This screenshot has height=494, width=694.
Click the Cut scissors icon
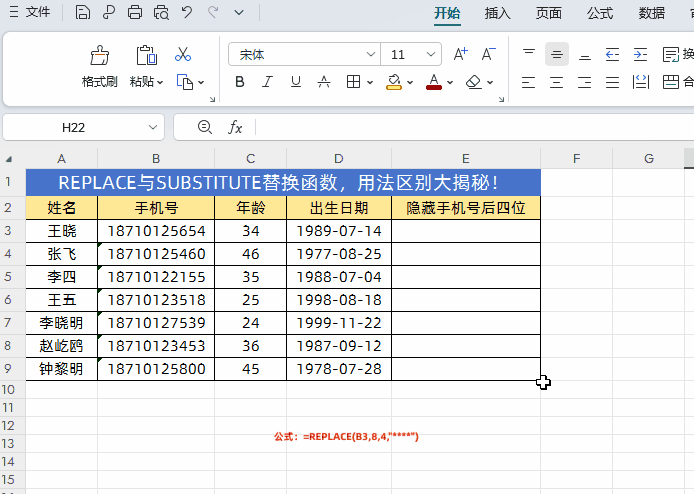183,54
